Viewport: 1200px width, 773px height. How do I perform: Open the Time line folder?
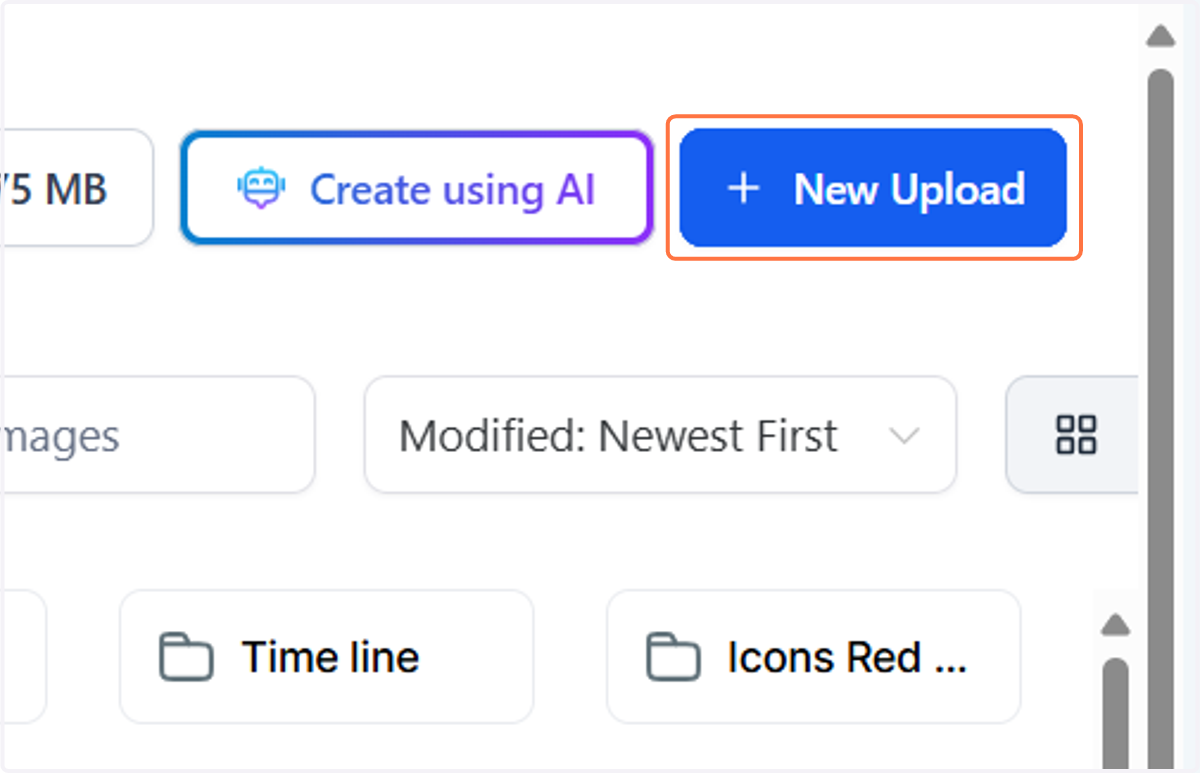(x=326, y=656)
